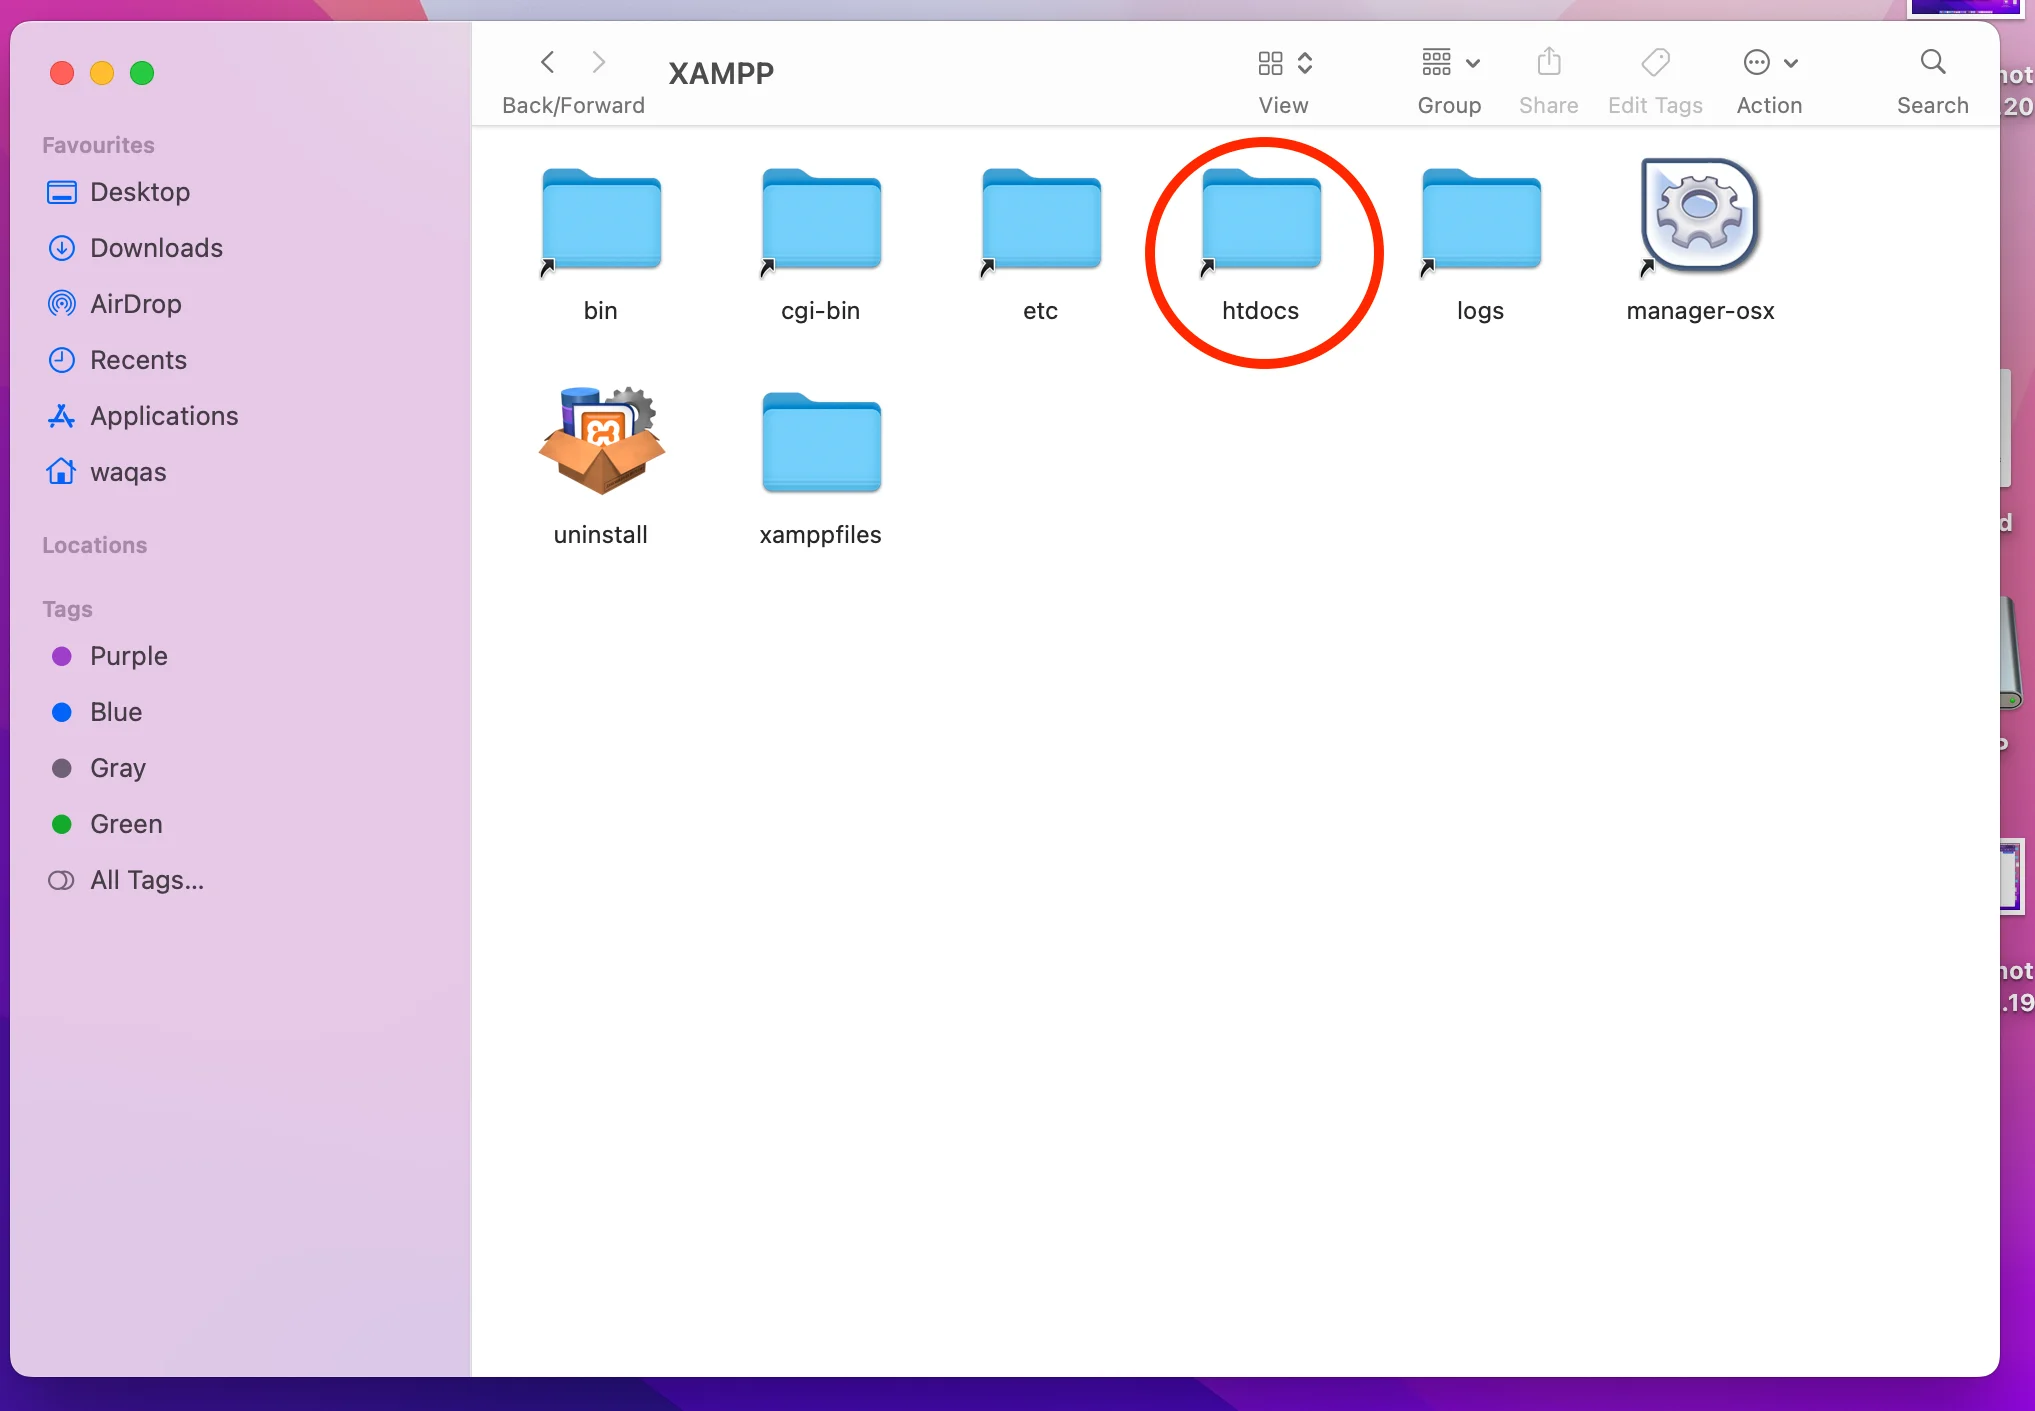Open the Group dropdown
2035x1411 pixels.
[1450, 62]
